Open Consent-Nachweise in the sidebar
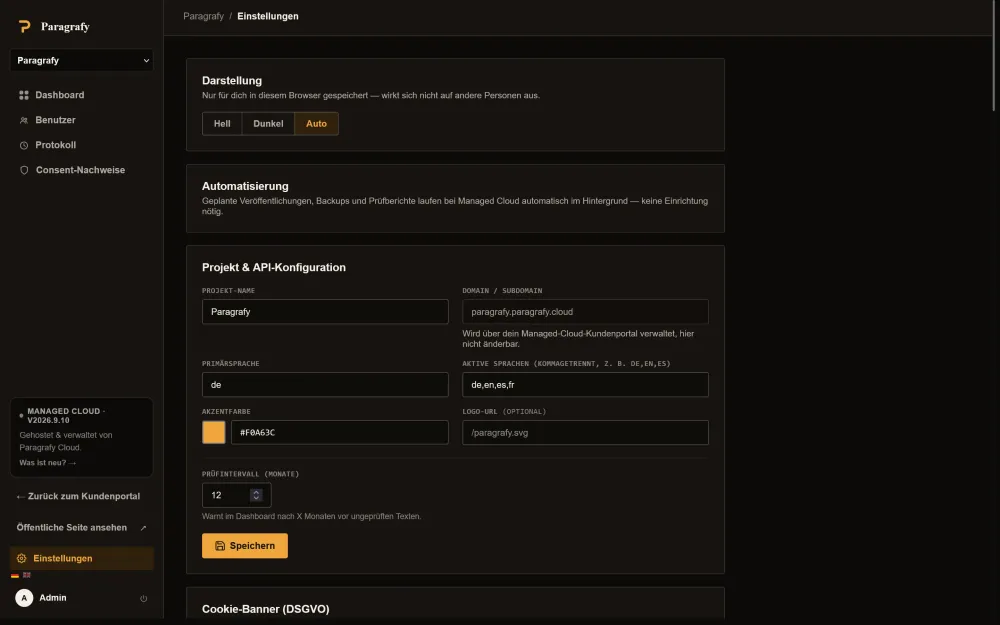This screenshot has height=625, width=1000. (82, 170)
